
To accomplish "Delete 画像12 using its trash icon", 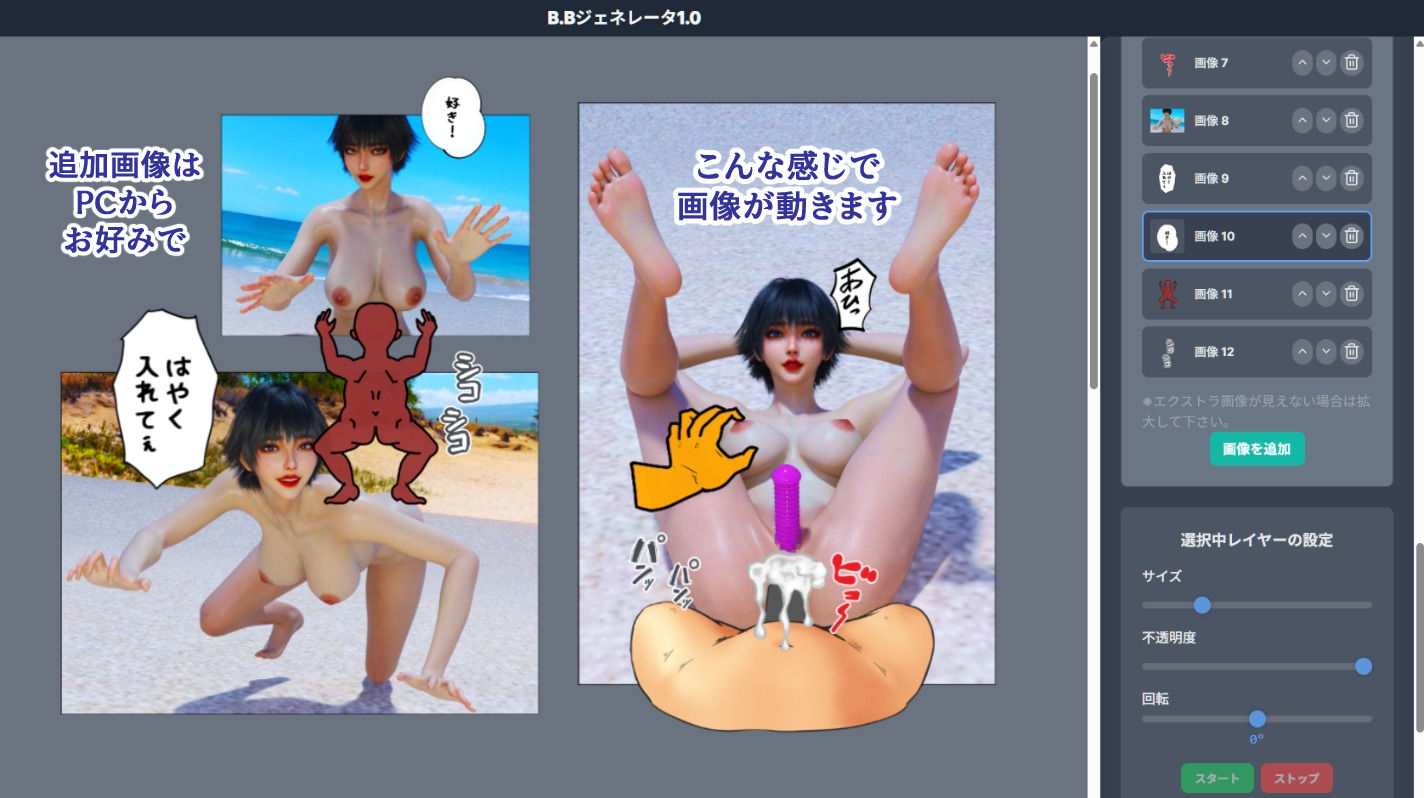I will (1351, 351).
